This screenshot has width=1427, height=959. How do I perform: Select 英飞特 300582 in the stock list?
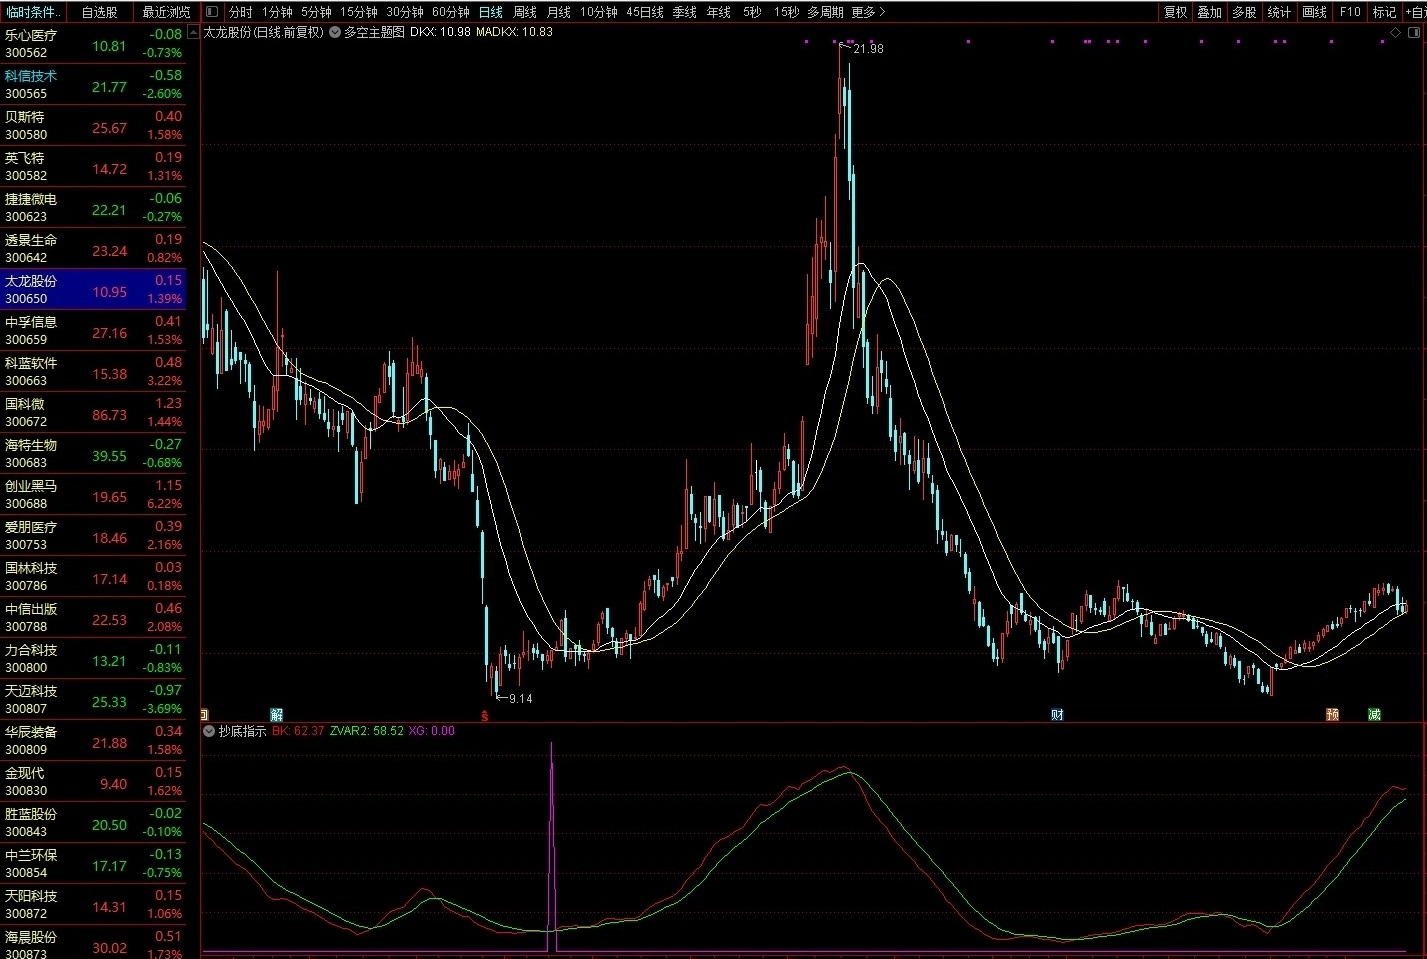click(93, 166)
